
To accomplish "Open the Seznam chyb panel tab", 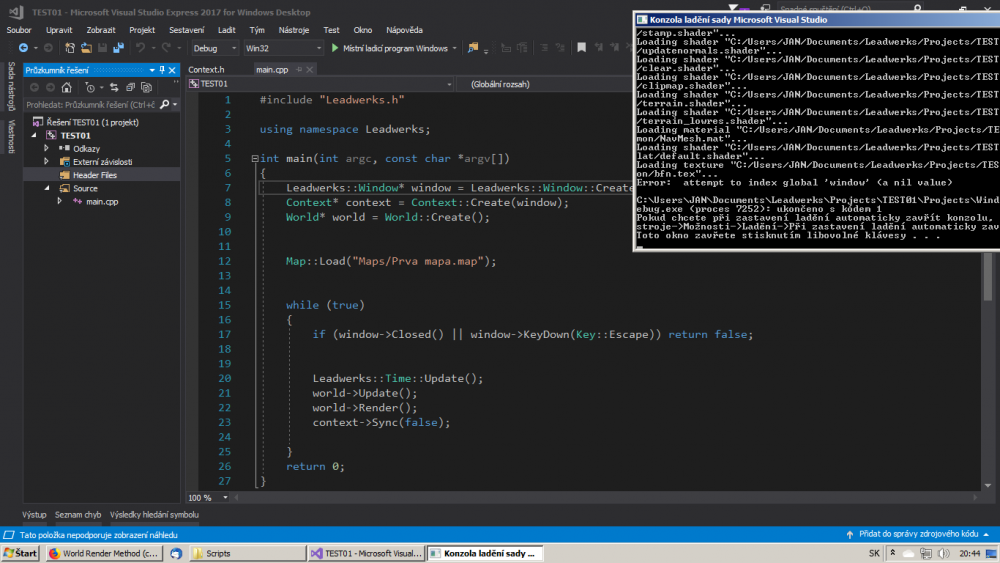I will (x=78, y=514).
